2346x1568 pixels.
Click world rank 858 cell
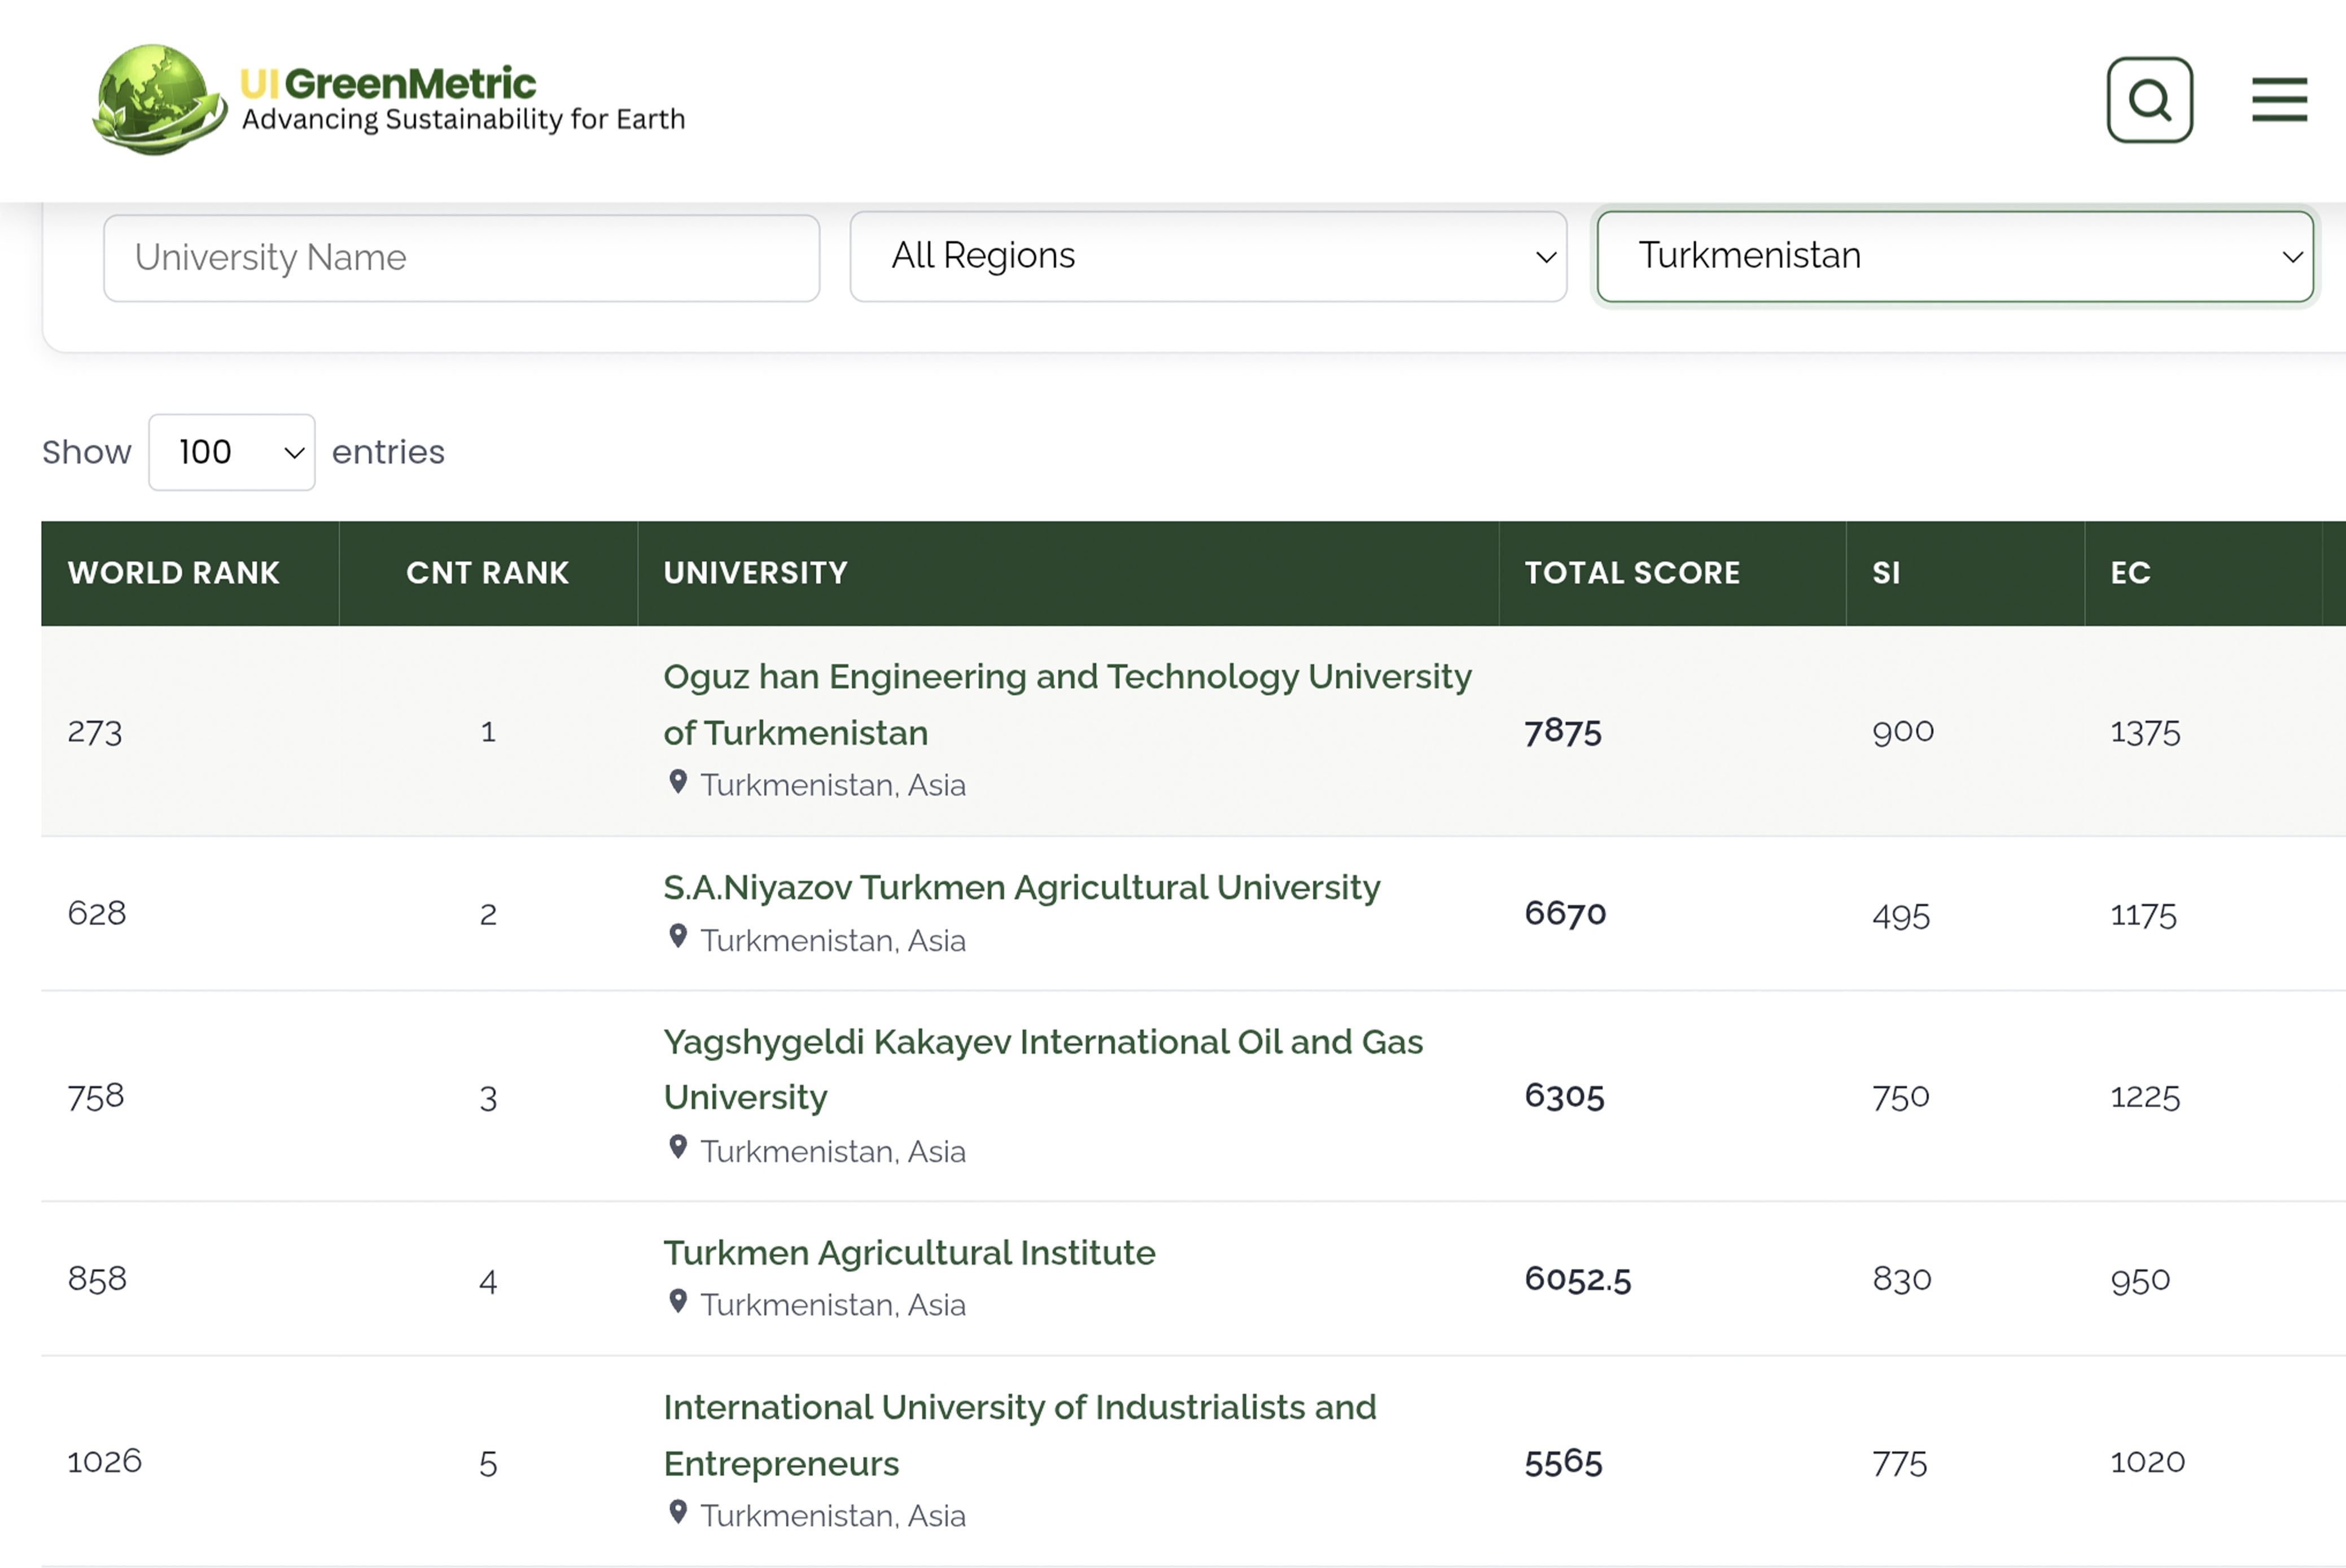click(97, 1280)
